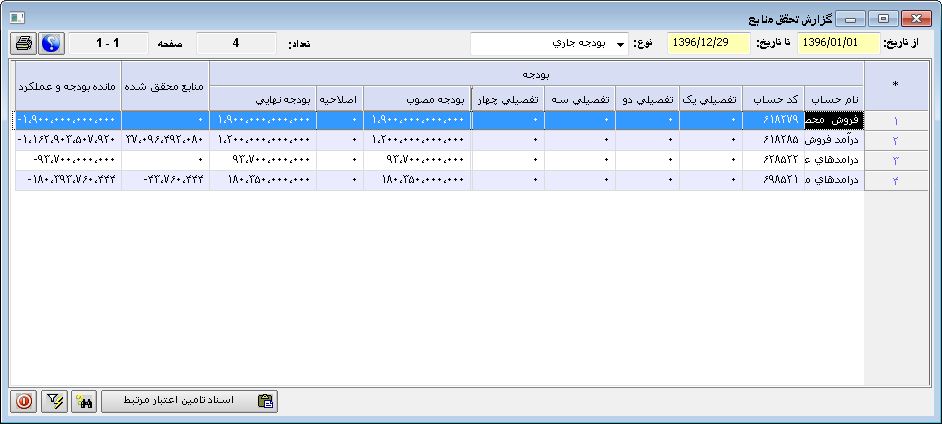
Task: Click the صفحه field showing 1 - 1
Action: click(108, 44)
